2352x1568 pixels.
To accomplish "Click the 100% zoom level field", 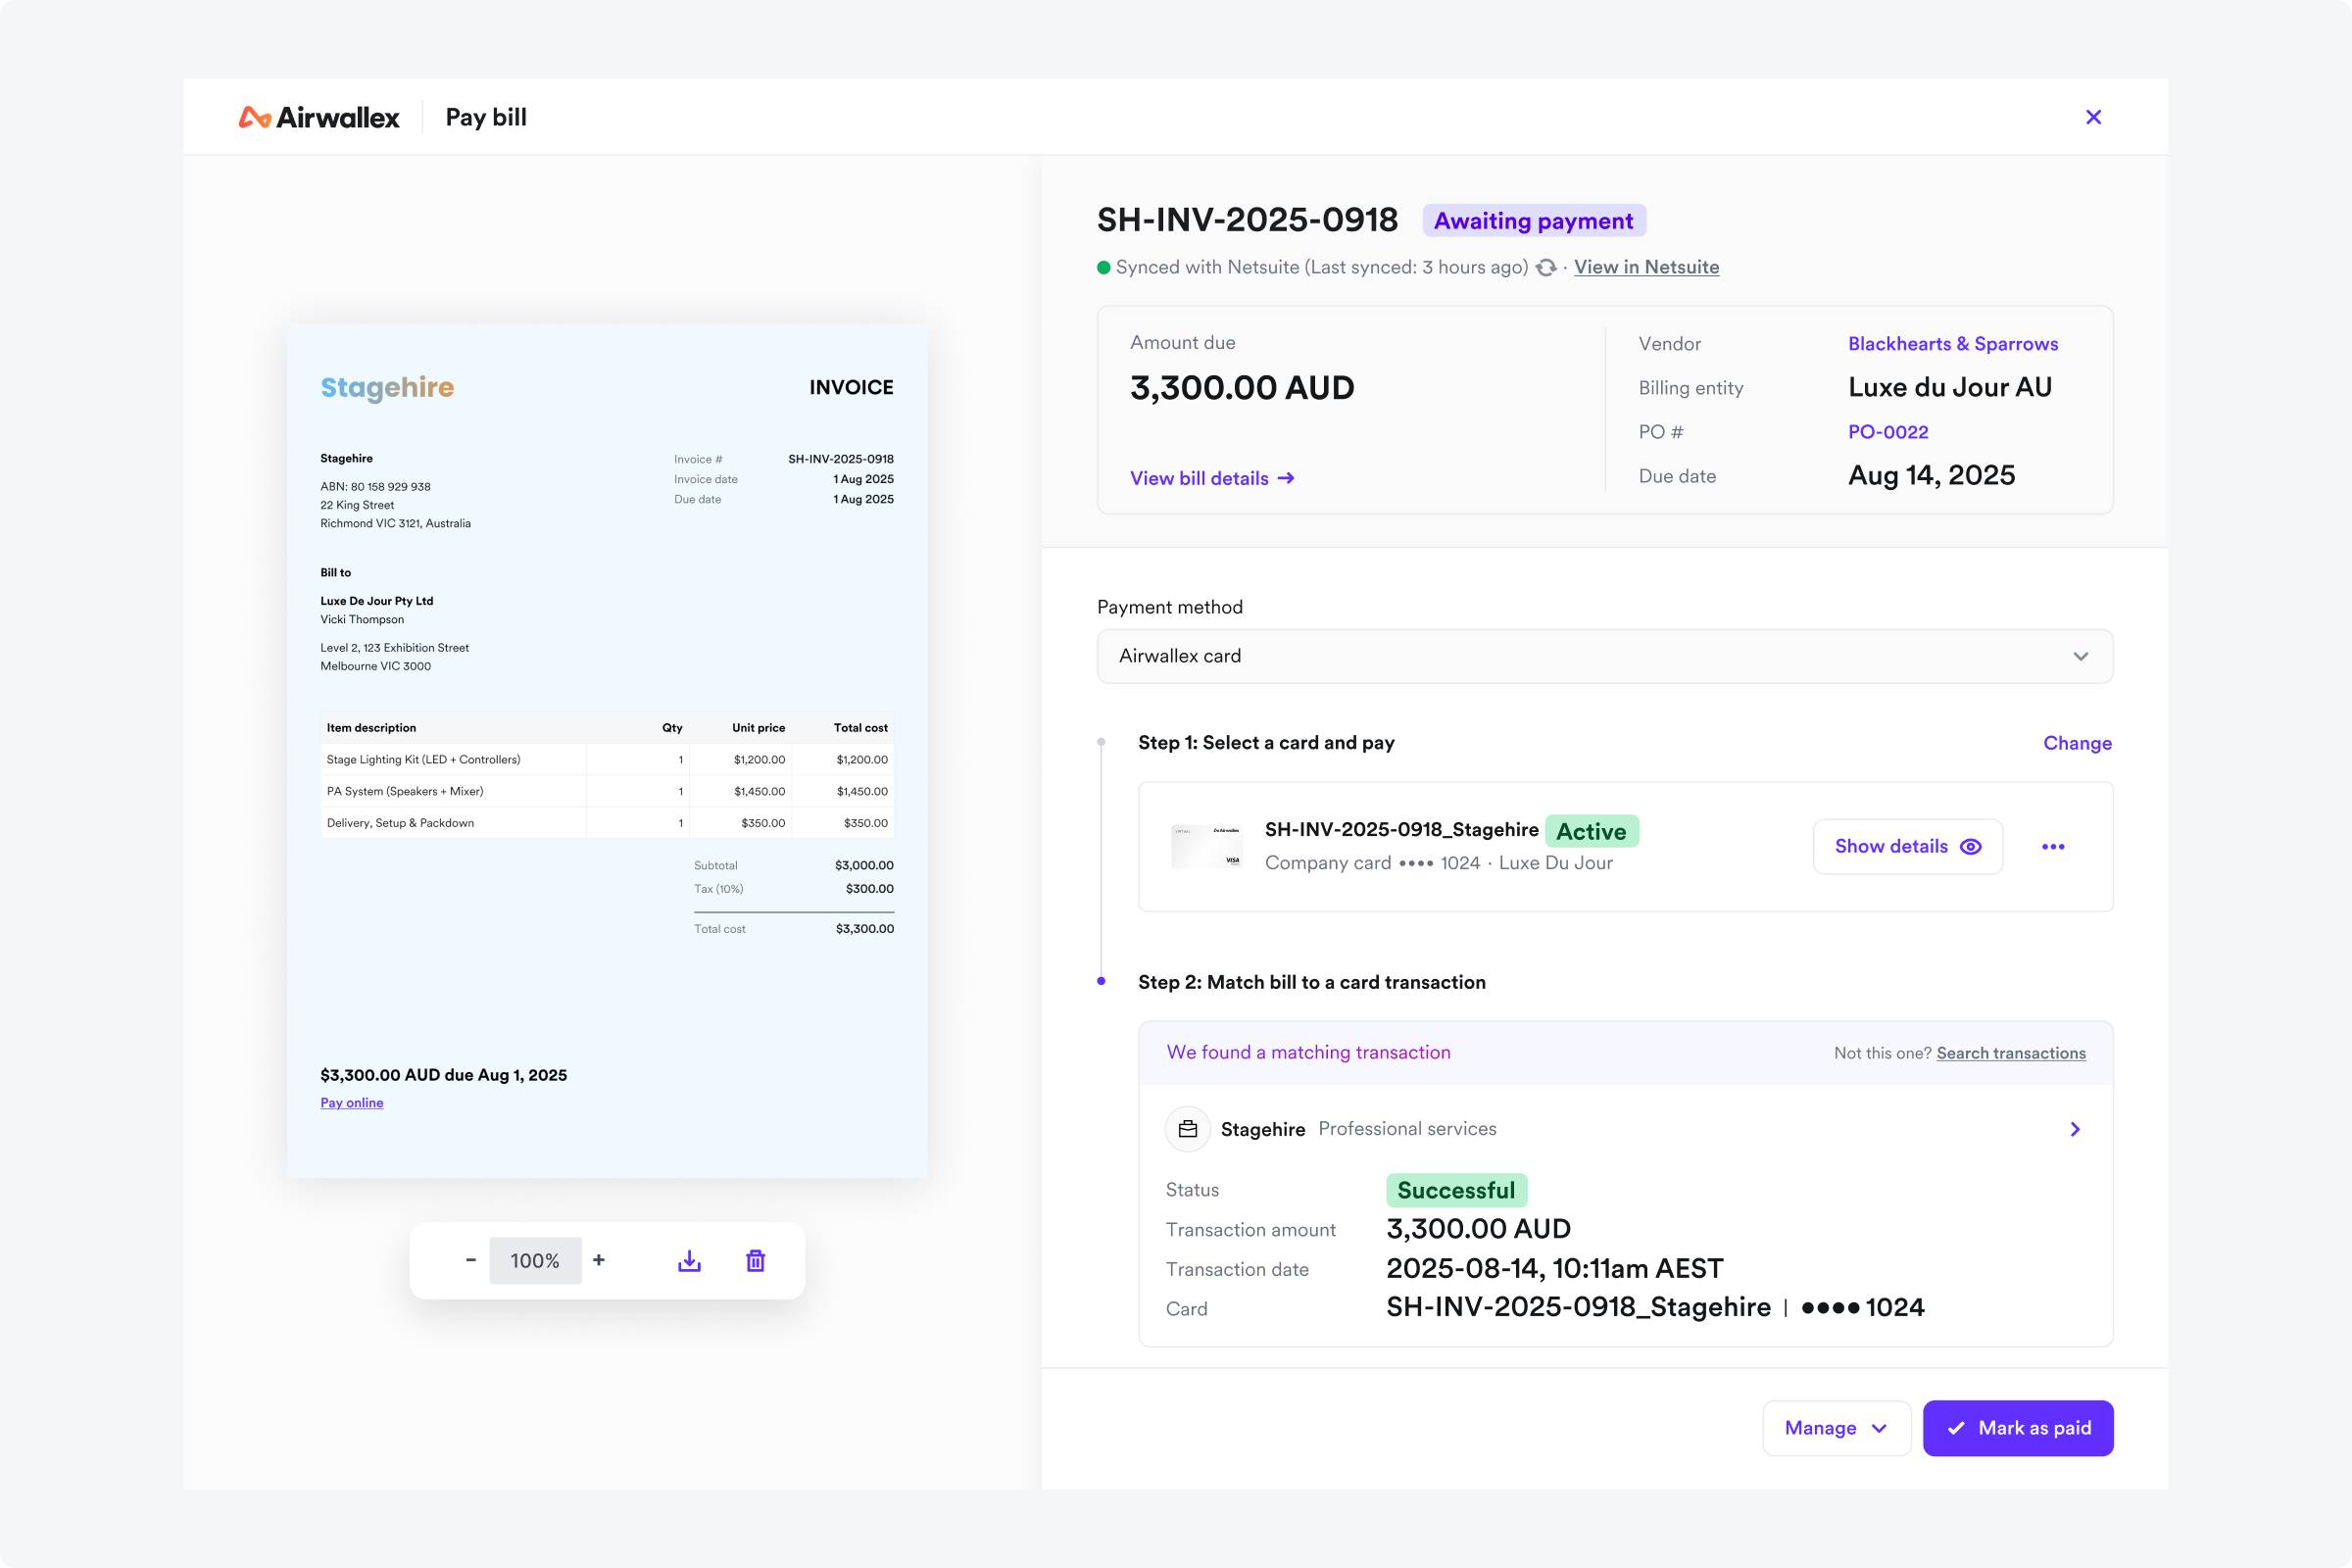I will tap(535, 1261).
